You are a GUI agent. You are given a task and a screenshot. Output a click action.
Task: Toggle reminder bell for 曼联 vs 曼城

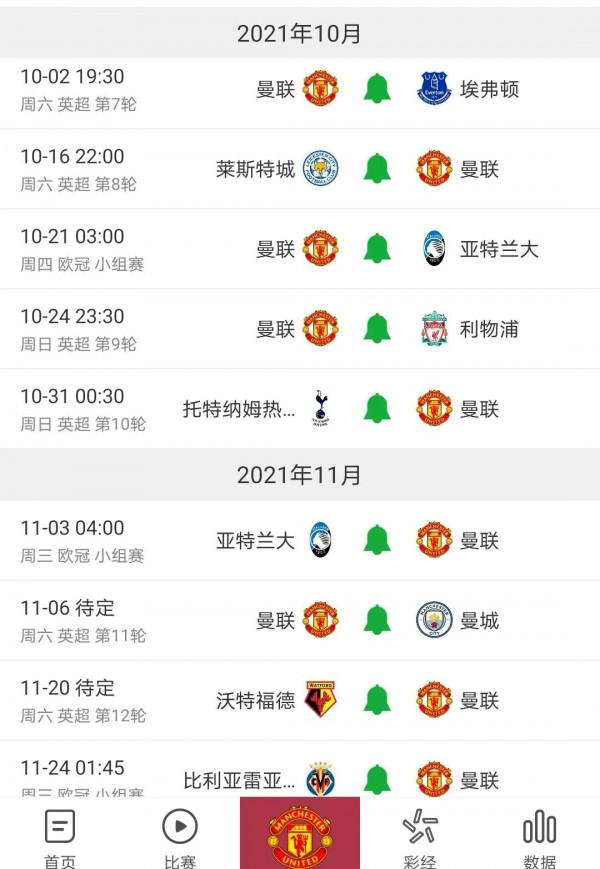377,621
